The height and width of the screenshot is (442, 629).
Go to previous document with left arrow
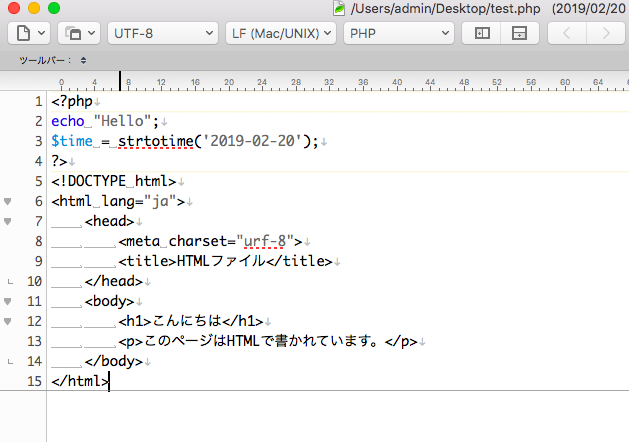tap(567, 33)
